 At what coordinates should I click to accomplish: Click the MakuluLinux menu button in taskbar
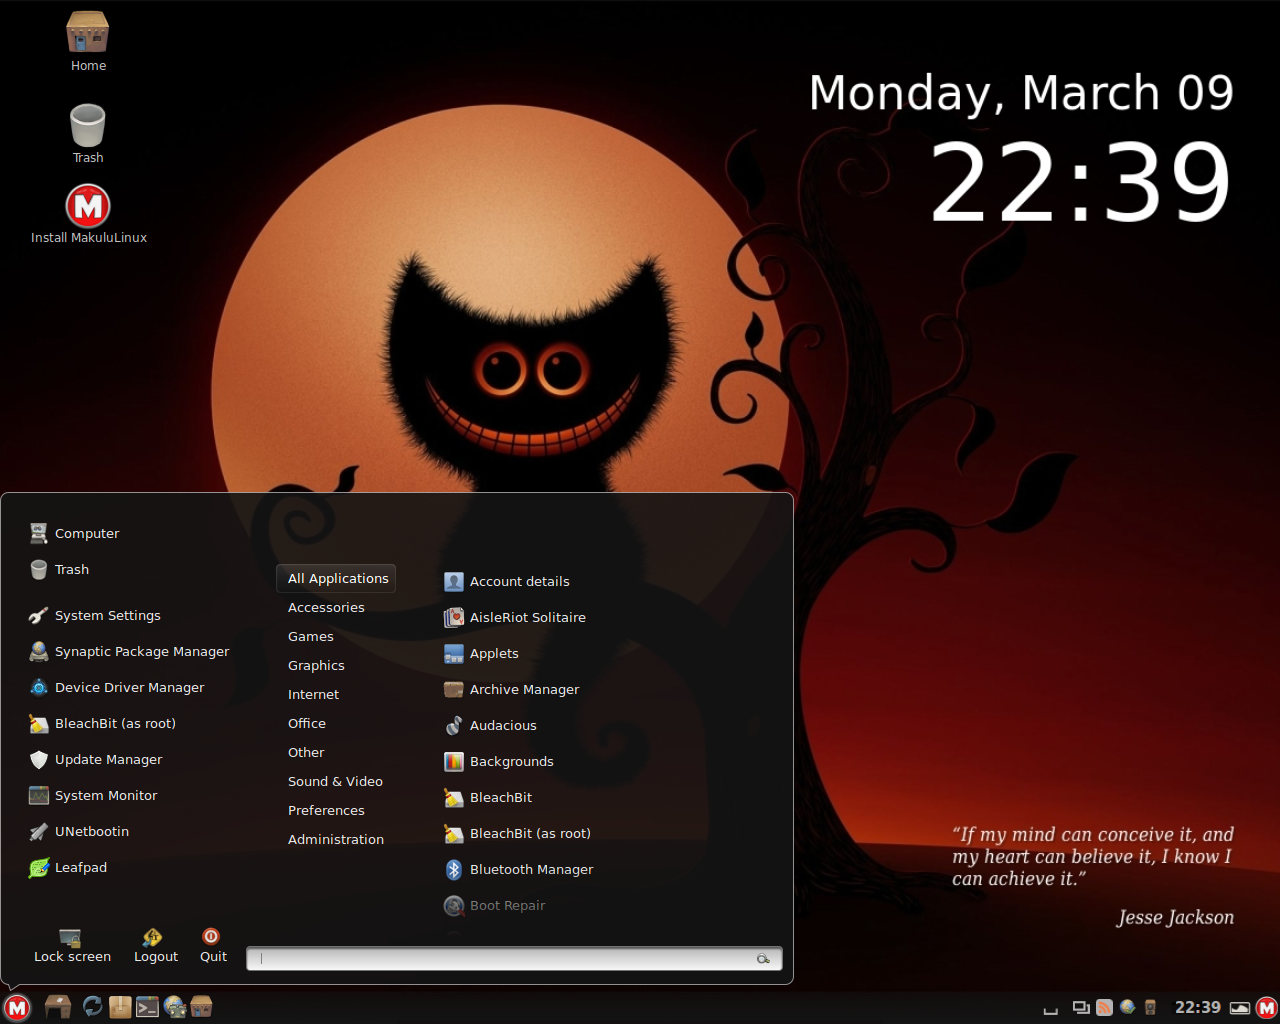(17, 1007)
